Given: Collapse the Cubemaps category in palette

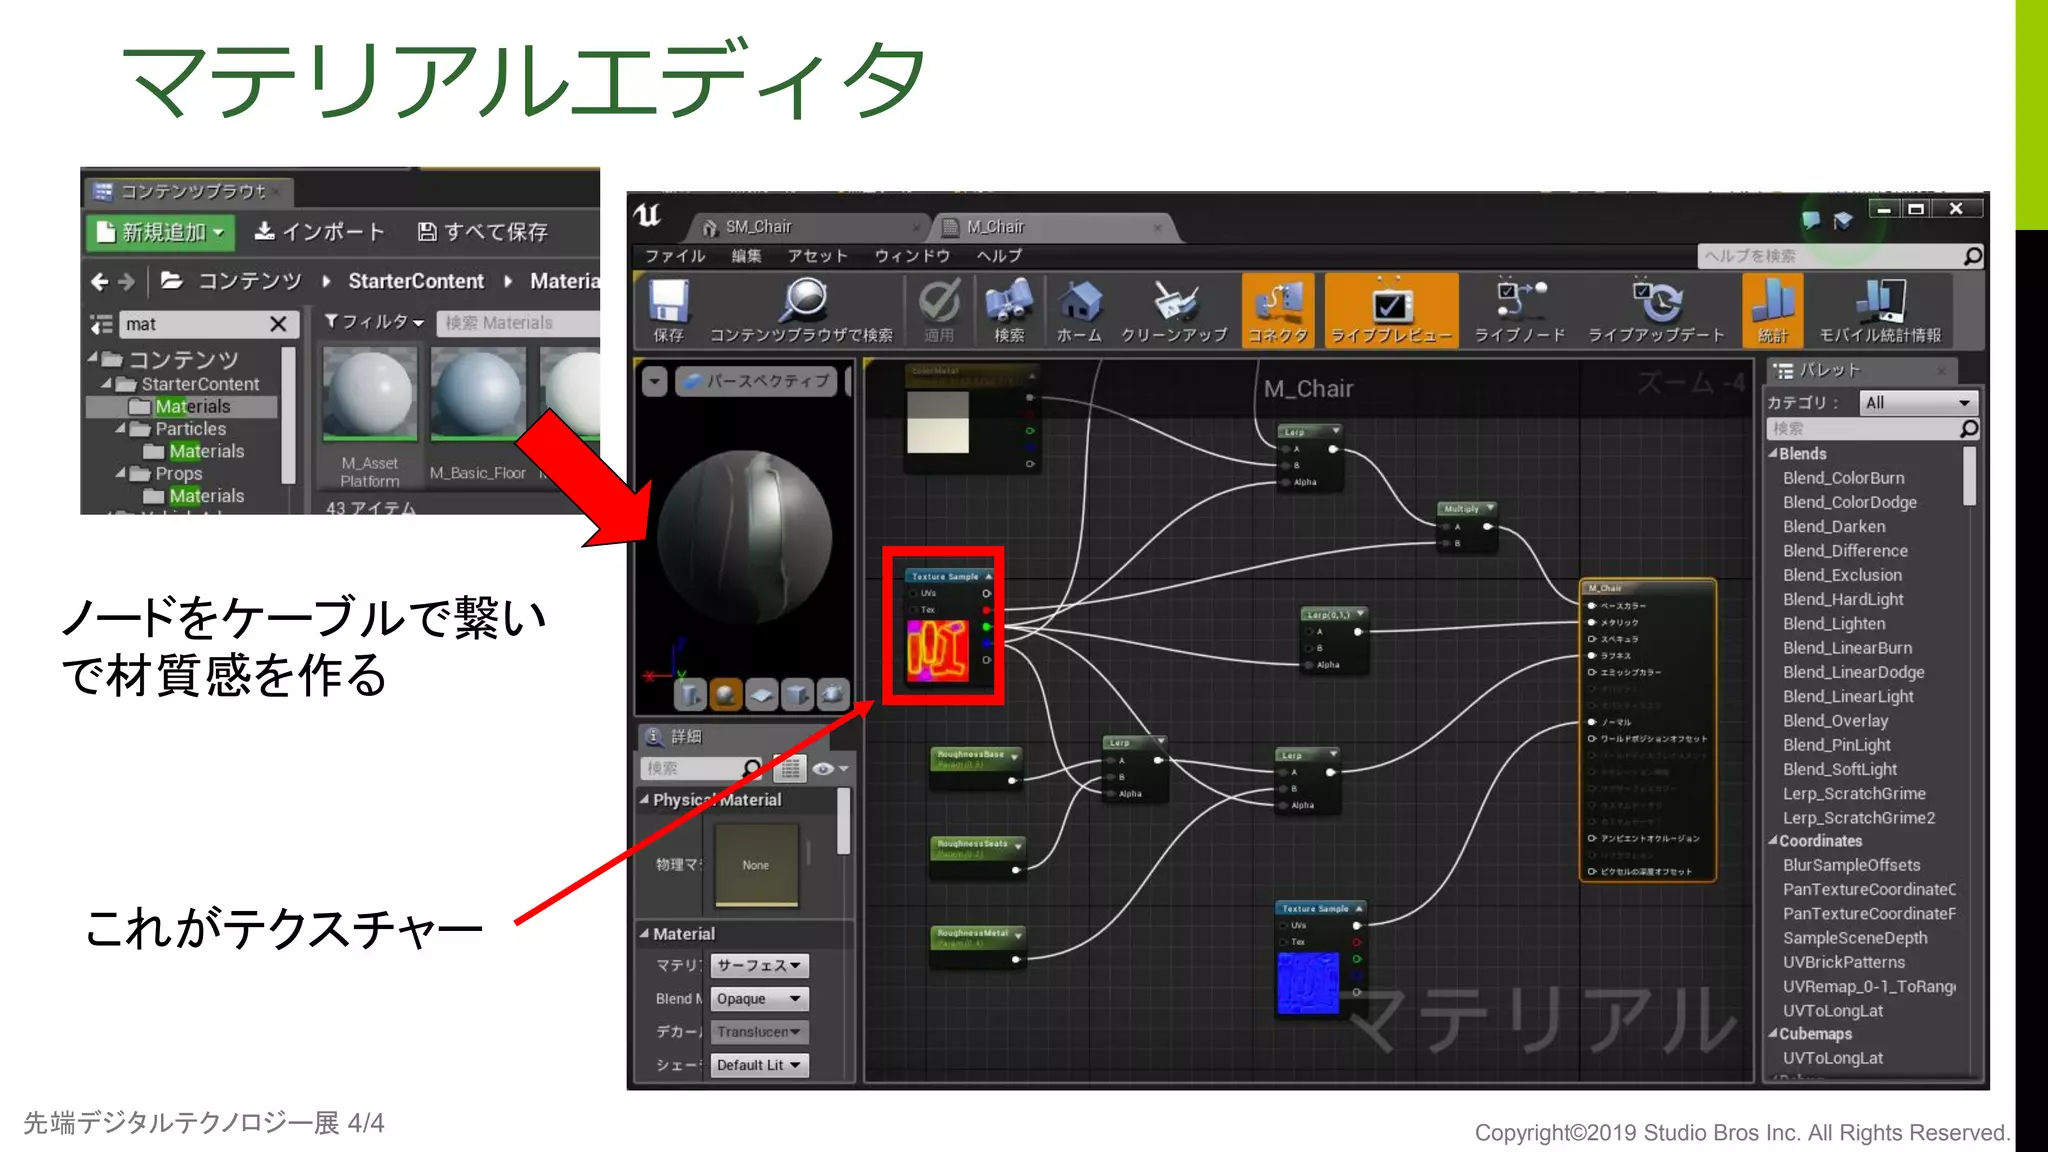Looking at the screenshot, I should [1773, 1033].
